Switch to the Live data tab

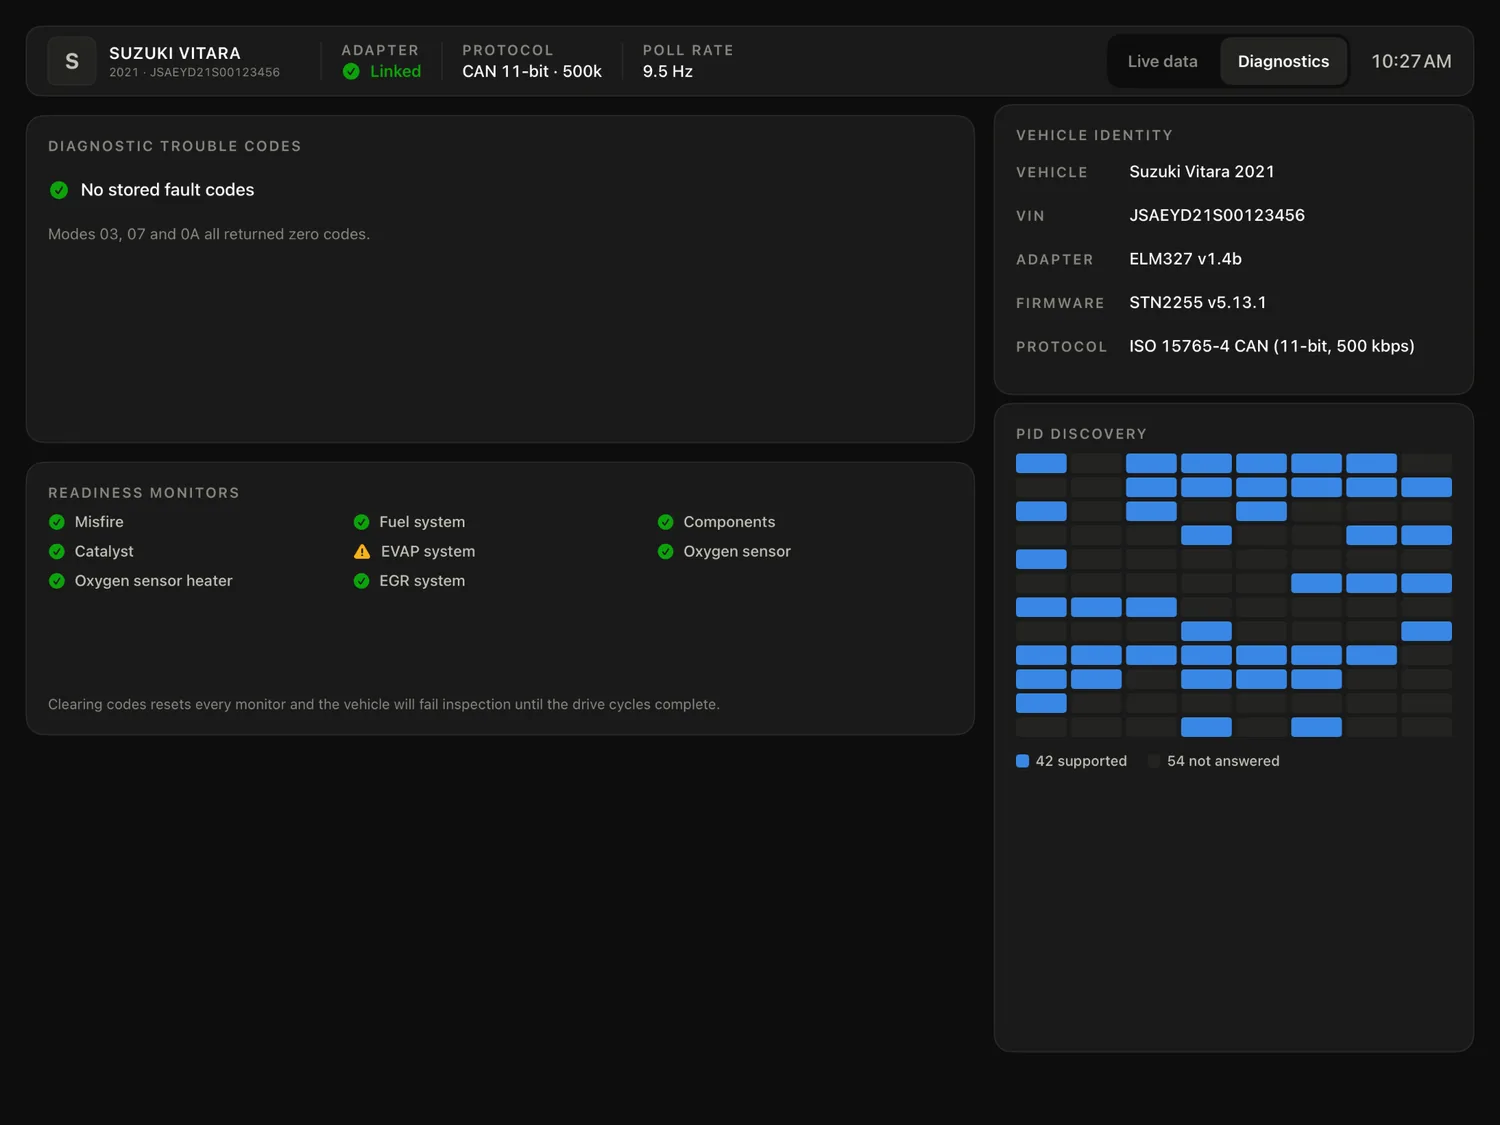click(1162, 61)
